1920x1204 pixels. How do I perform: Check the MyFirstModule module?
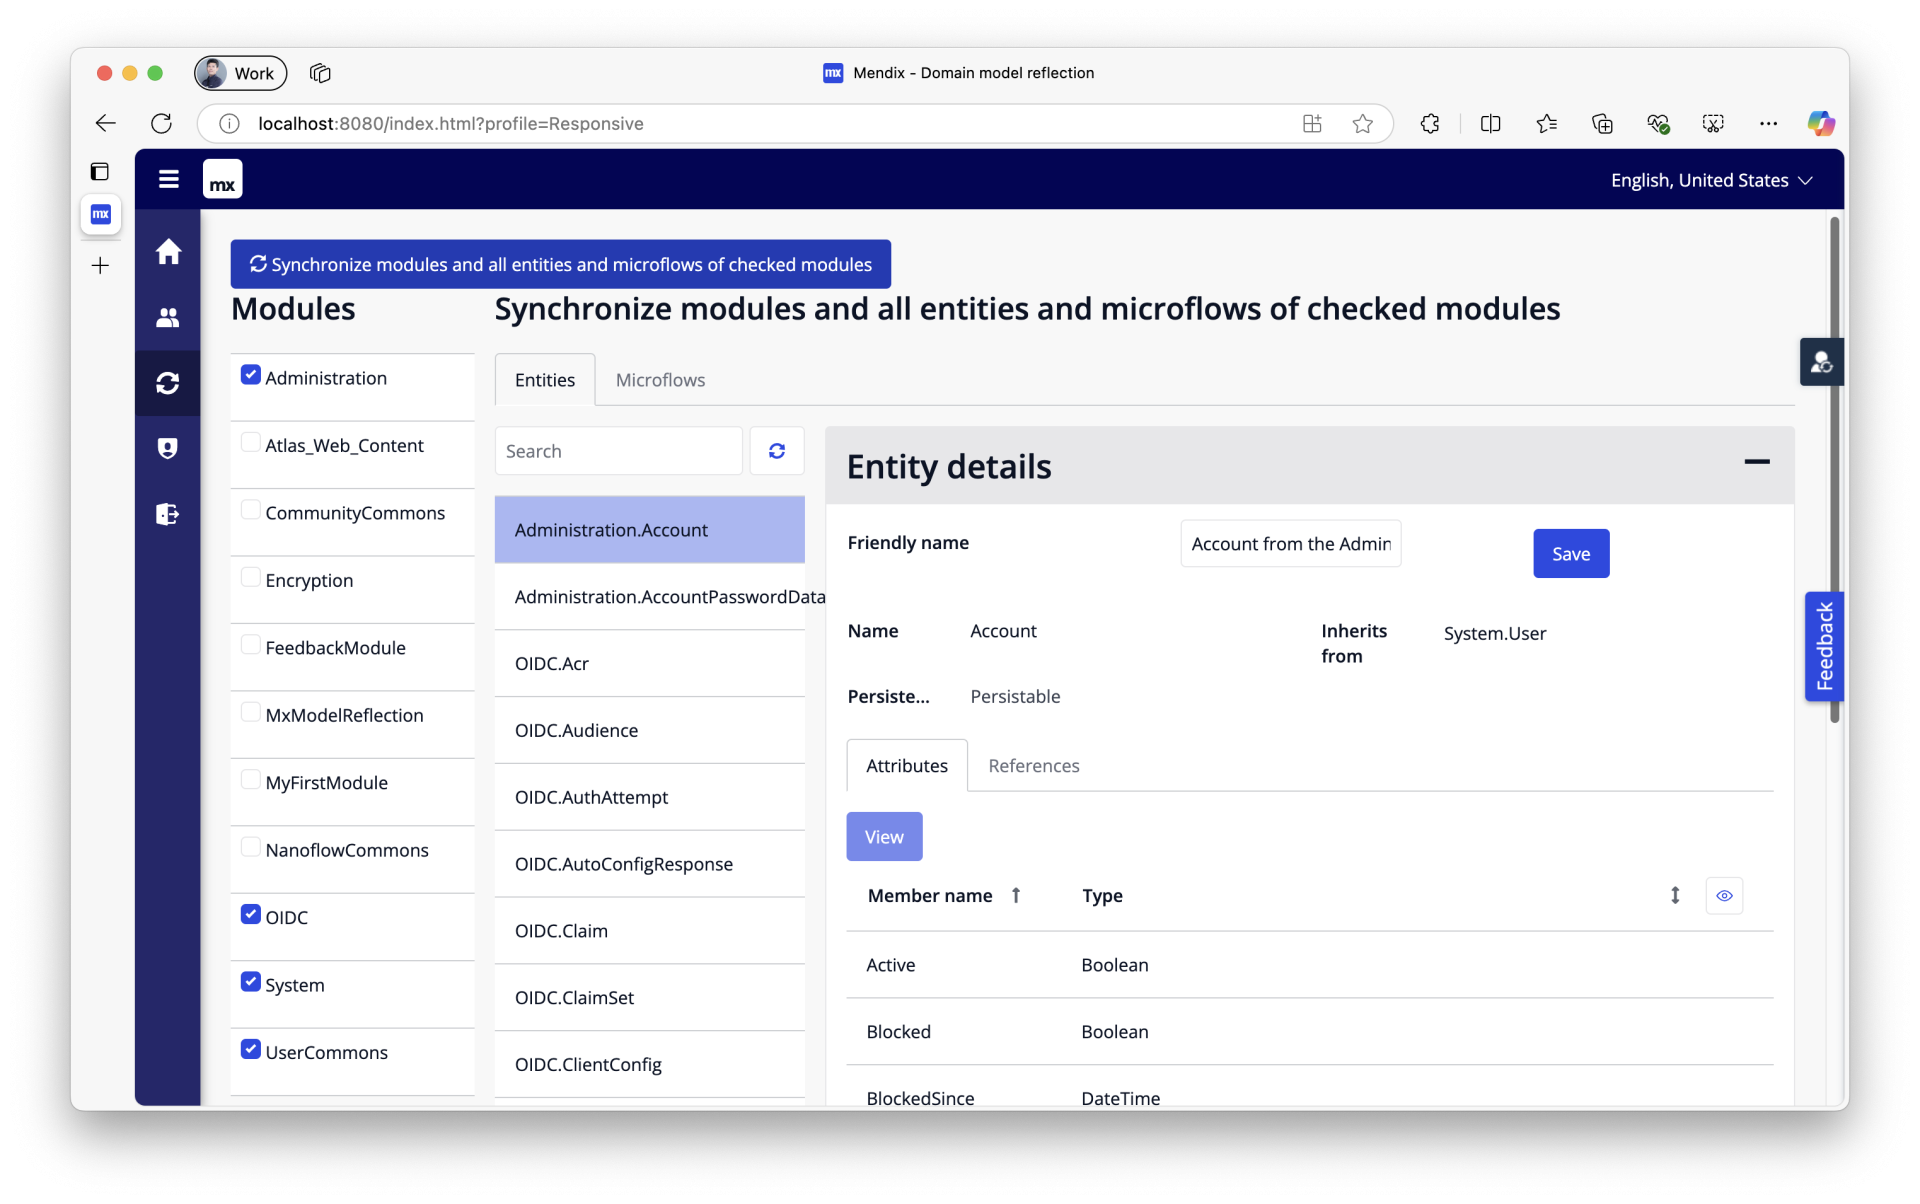(x=251, y=780)
